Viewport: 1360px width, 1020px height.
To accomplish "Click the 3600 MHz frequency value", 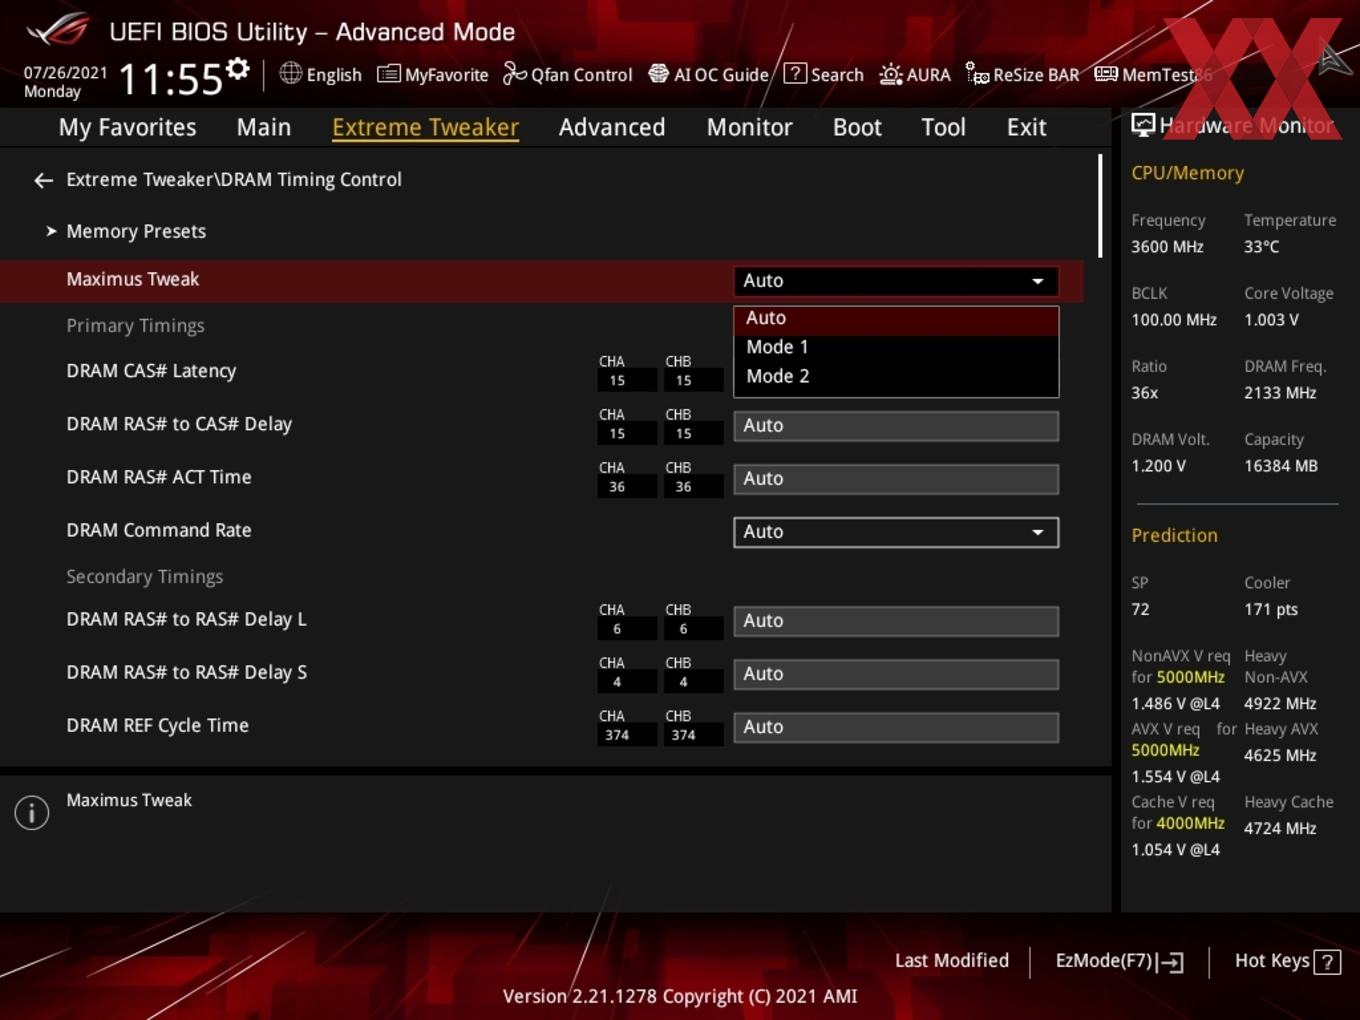I will [x=1167, y=246].
